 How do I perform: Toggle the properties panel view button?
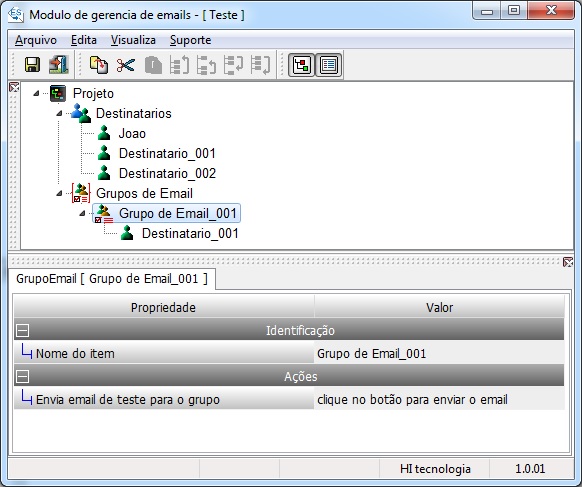[329, 65]
